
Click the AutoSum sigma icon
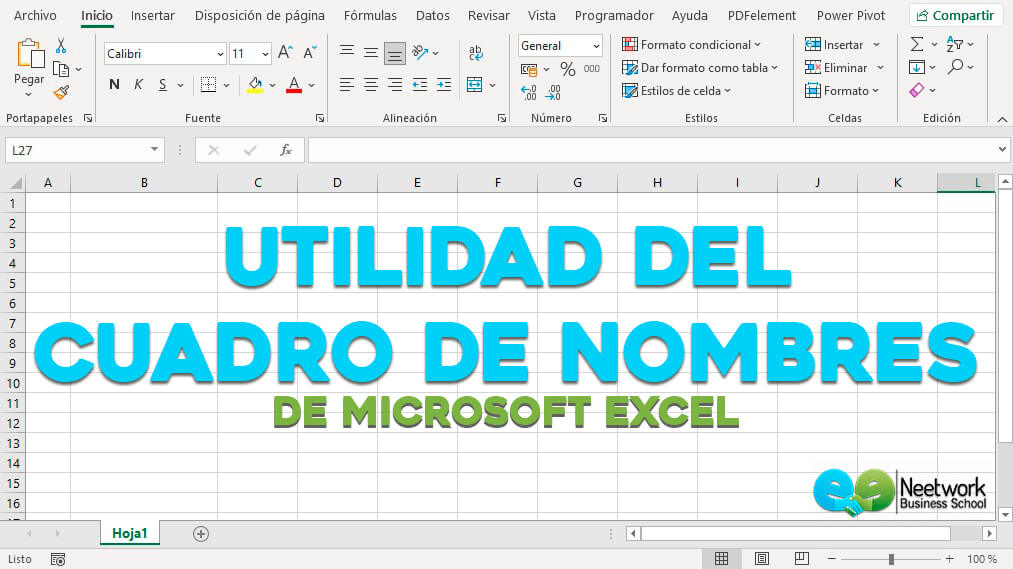(917, 45)
